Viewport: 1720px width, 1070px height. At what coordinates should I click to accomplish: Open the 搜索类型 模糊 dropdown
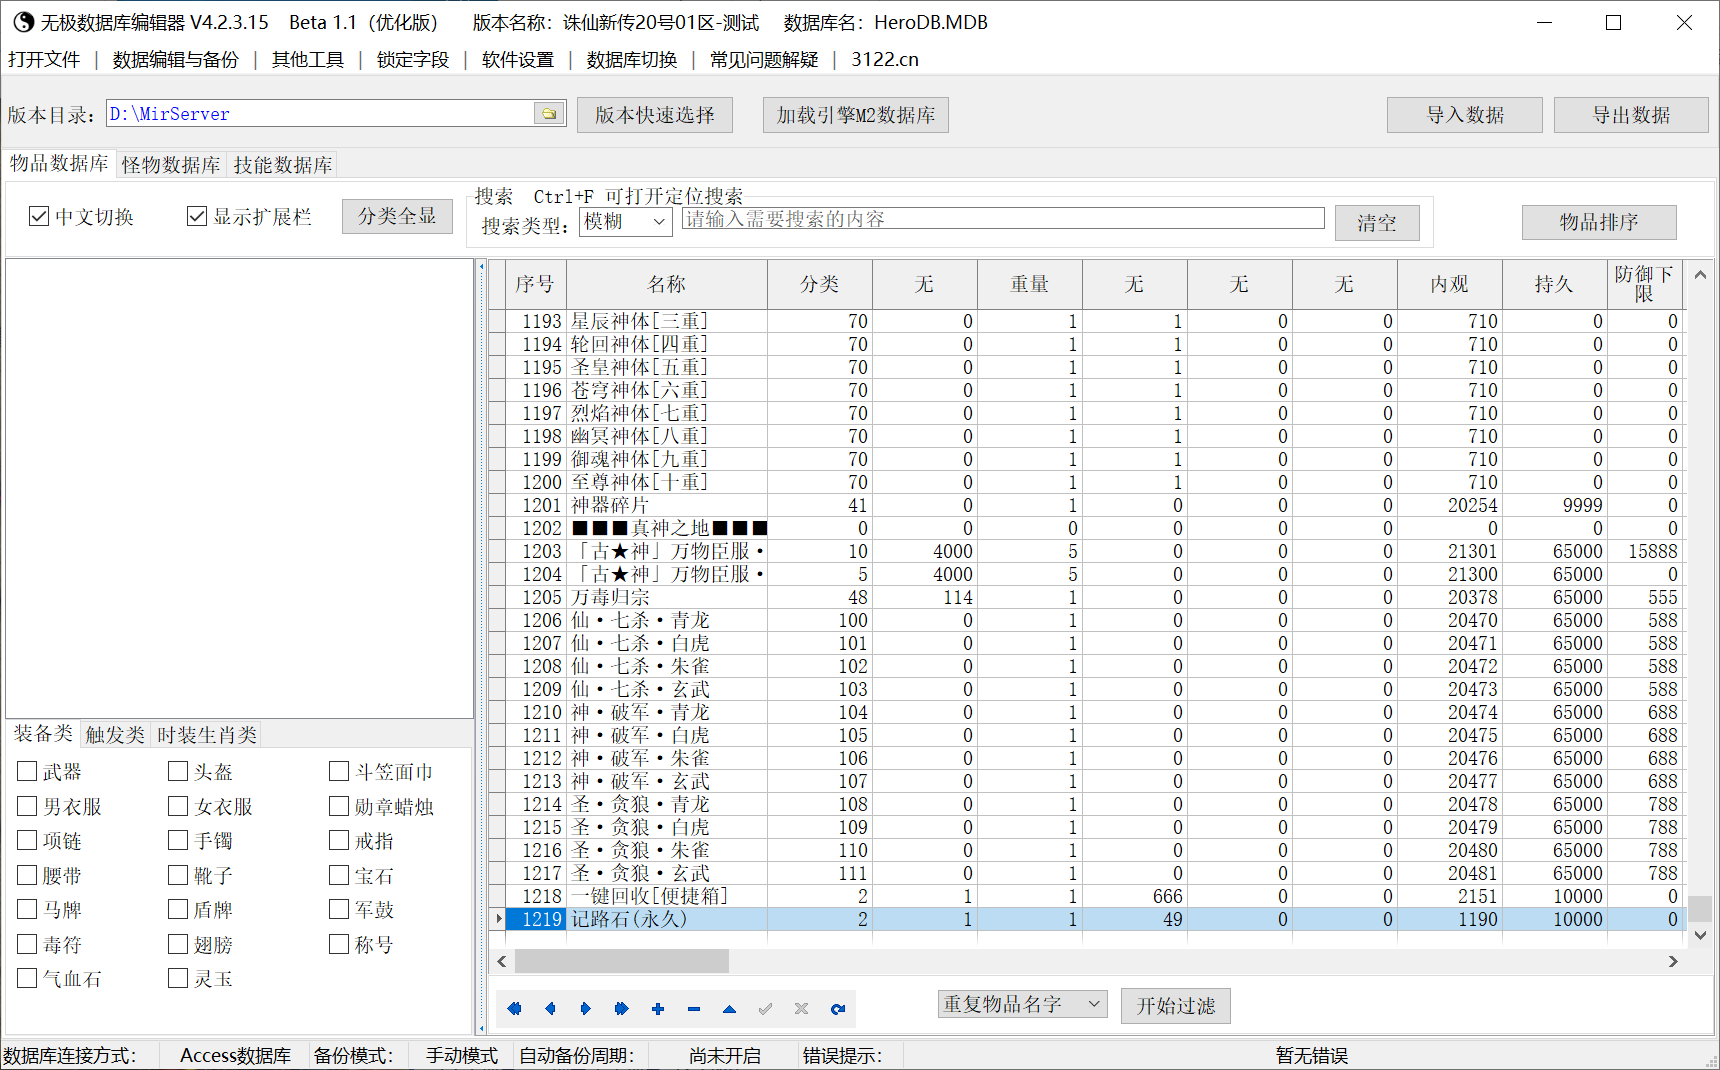coord(626,222)
